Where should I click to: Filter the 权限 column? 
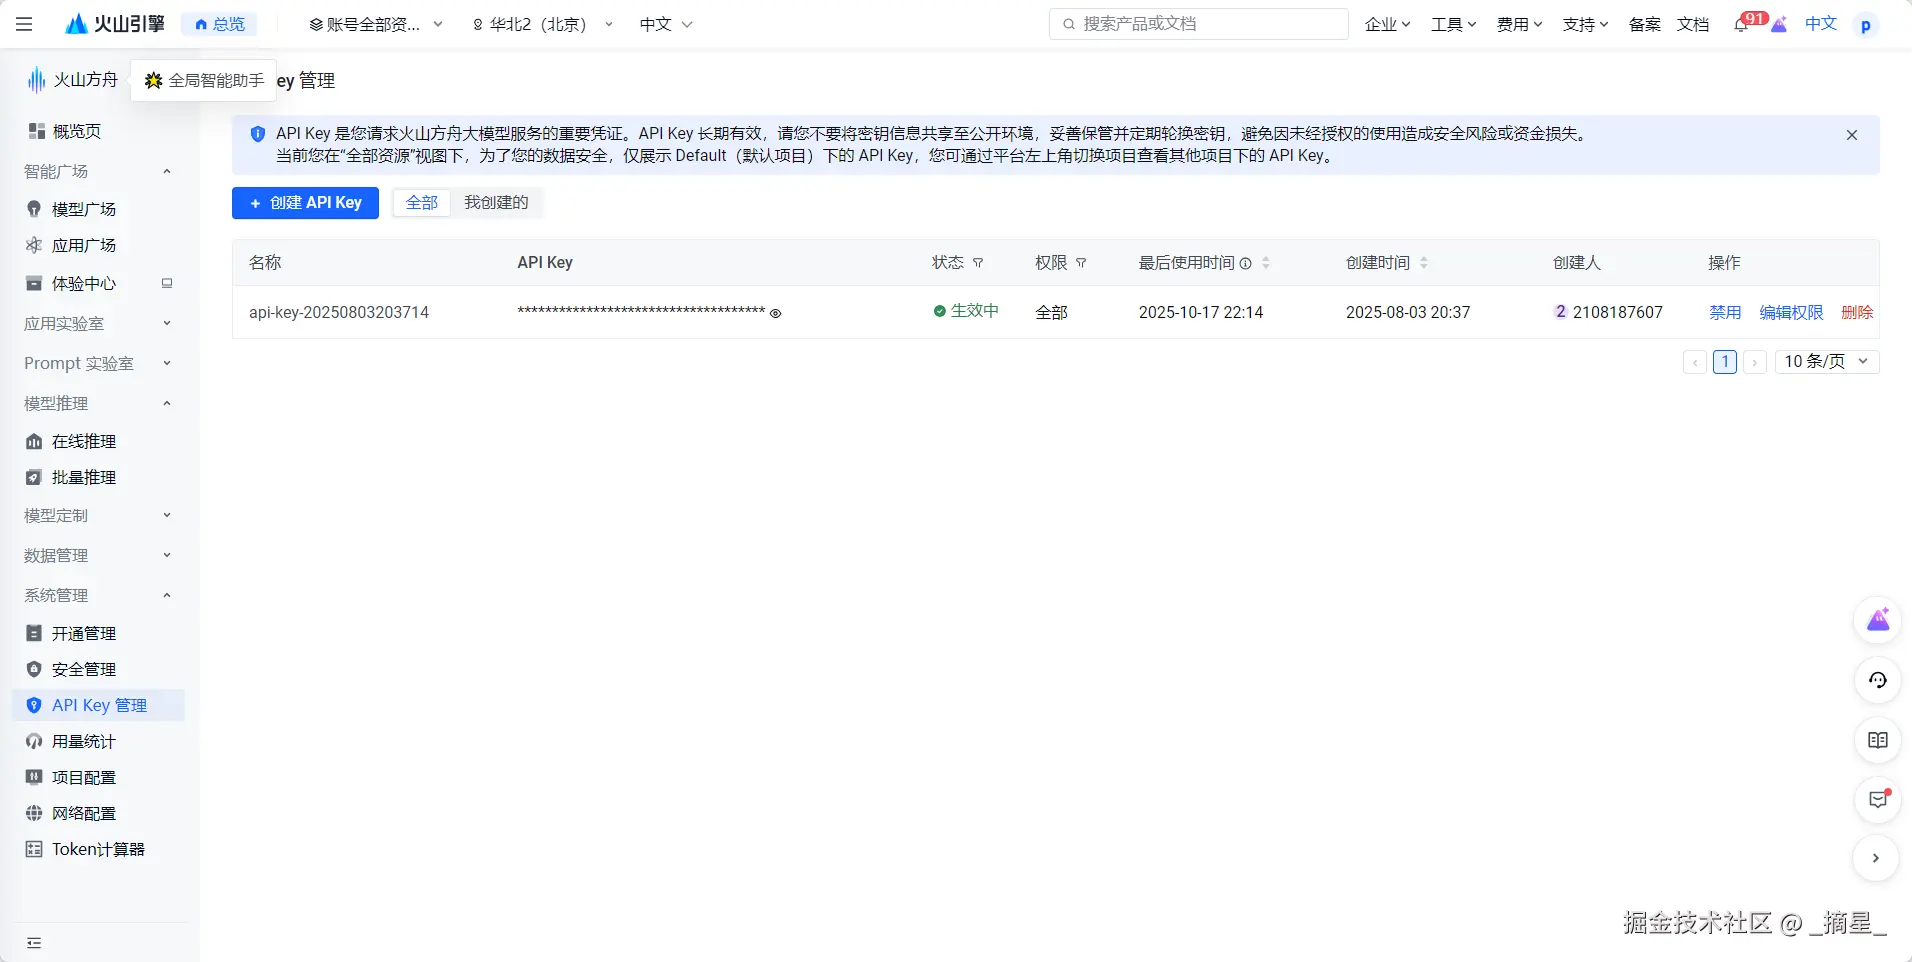click(x=1081, y=263)
